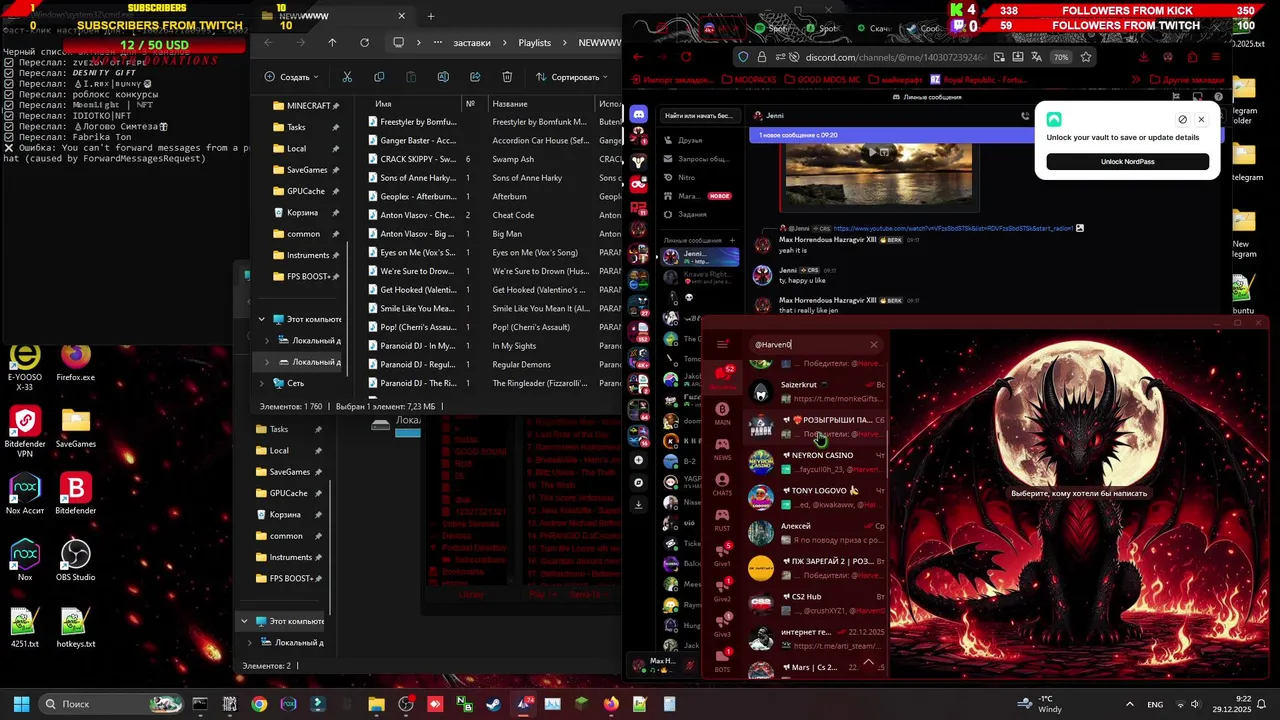This screenshot has height=720, width=1280.
Task: Click NordPass block-for-site icon
Action: (1182, 119)
